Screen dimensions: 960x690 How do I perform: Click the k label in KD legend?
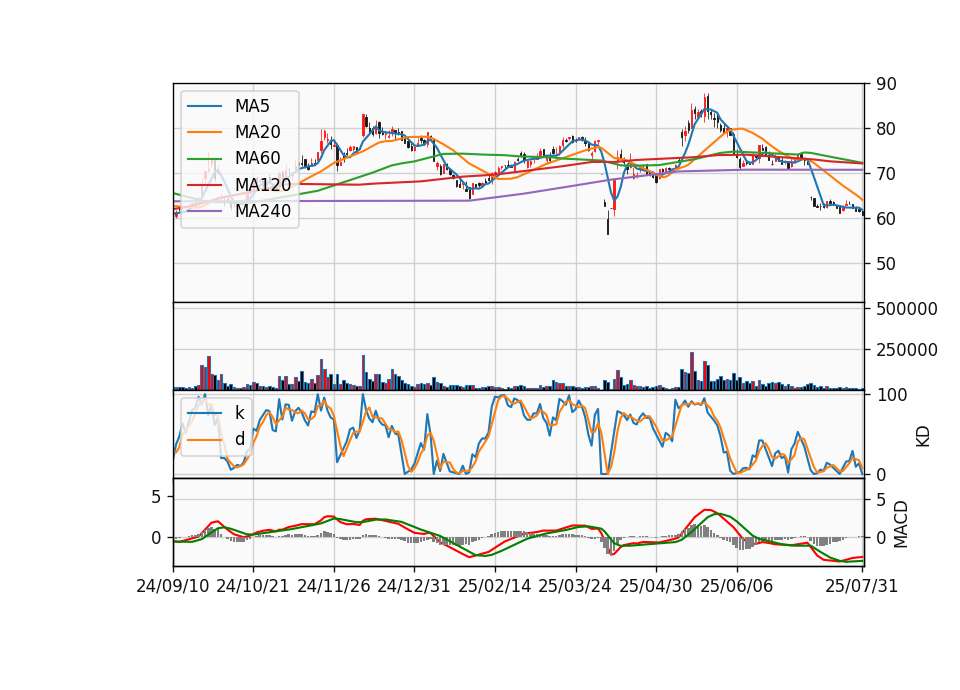(239, 413)
